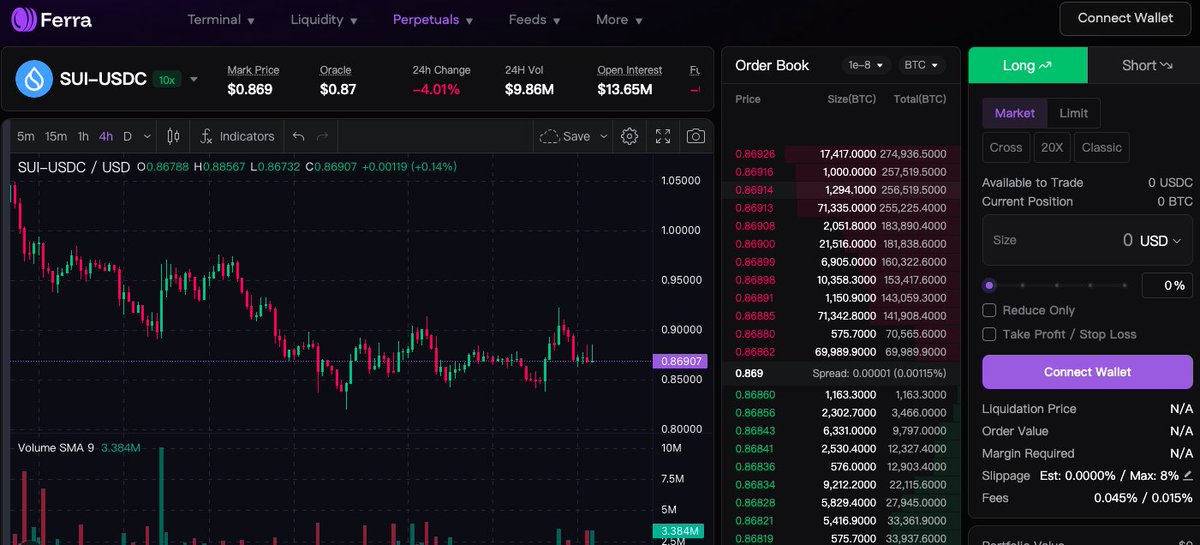Click the purple Connect Wallet button
This screenshot has height=545, width=1200.
pyautogui.click(x=1087, y=372)
